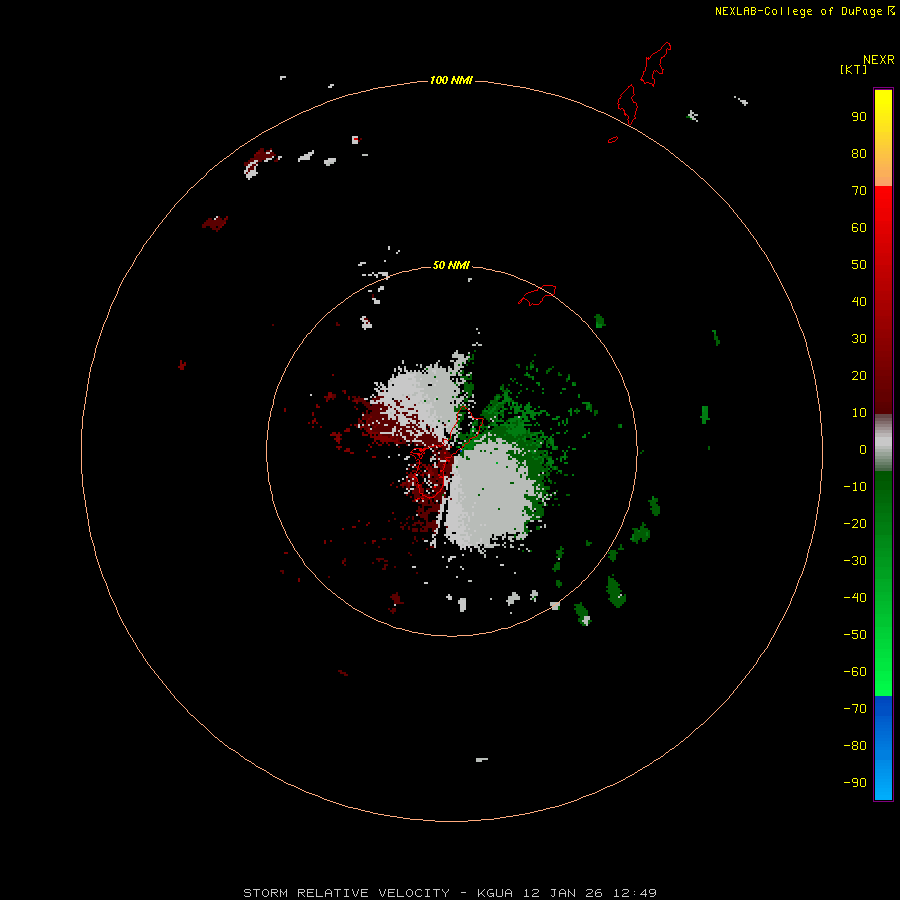900x900 pixels.
Task: Click the -10 value on velocity scale
Action: [855, 487]
